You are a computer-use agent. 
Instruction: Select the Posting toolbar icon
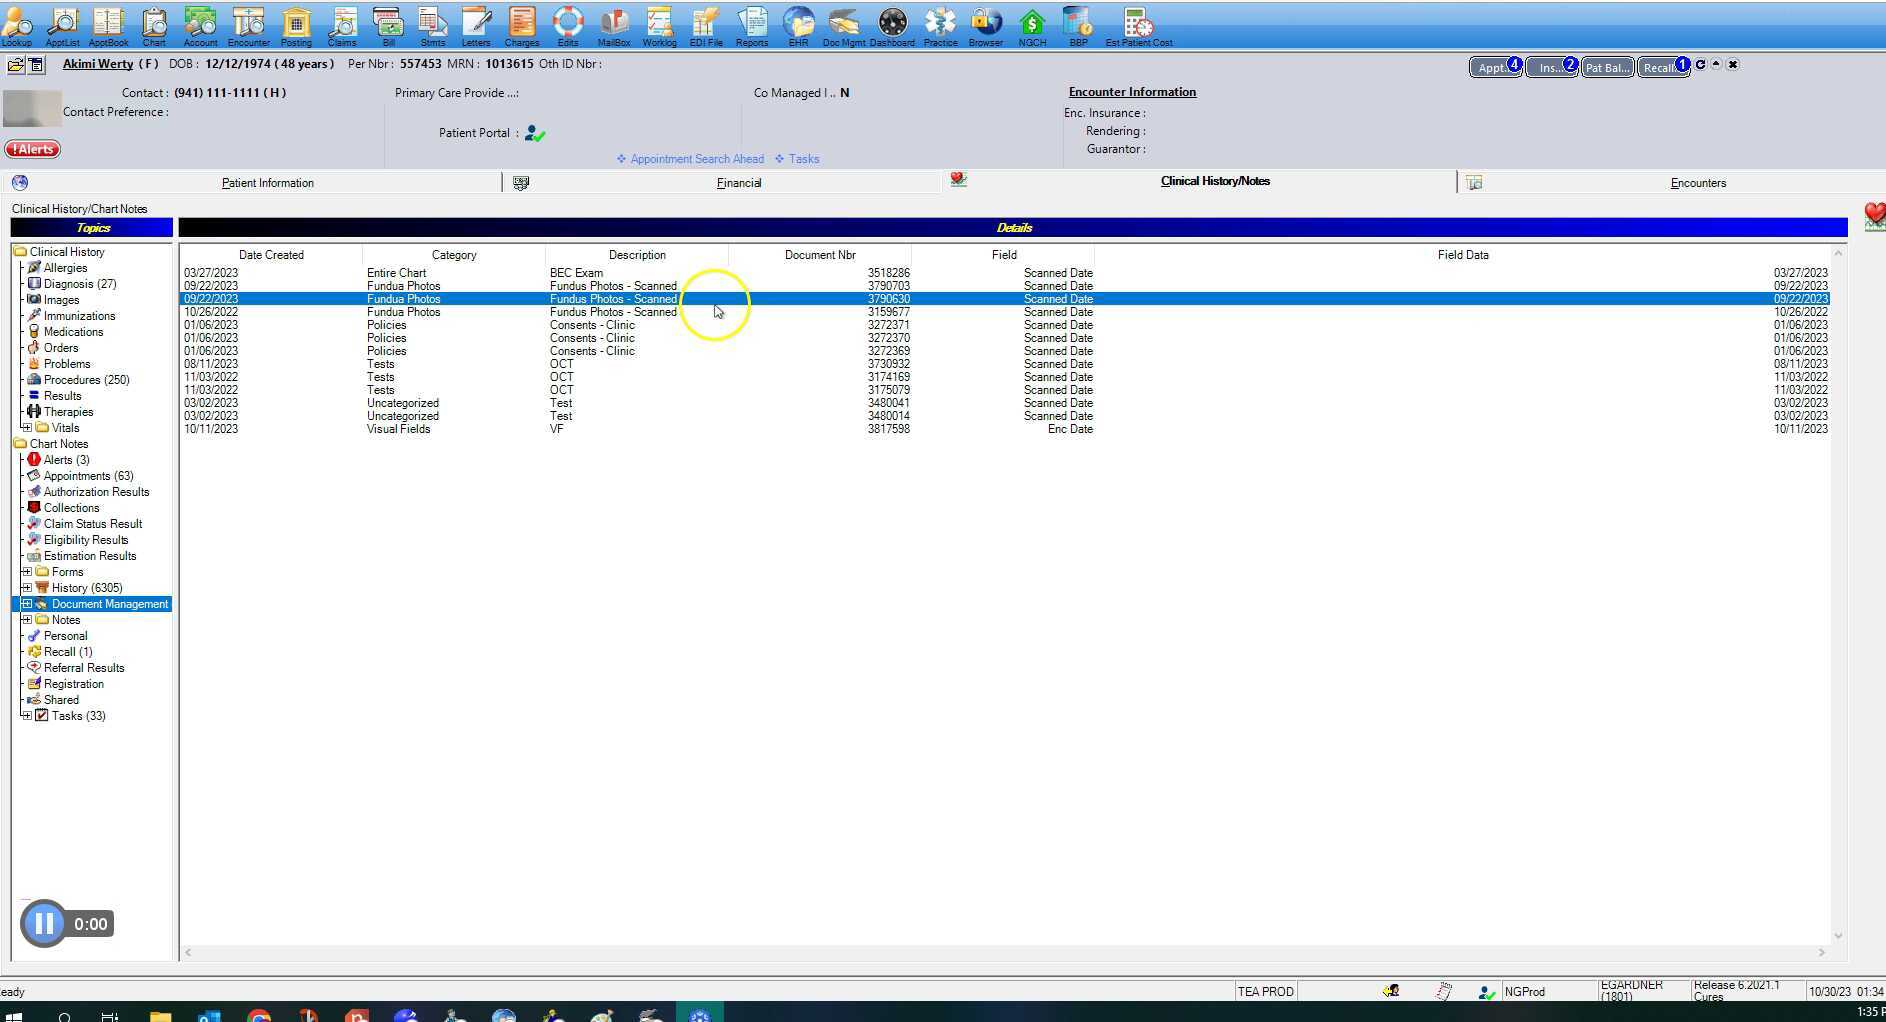click(296, 25)
